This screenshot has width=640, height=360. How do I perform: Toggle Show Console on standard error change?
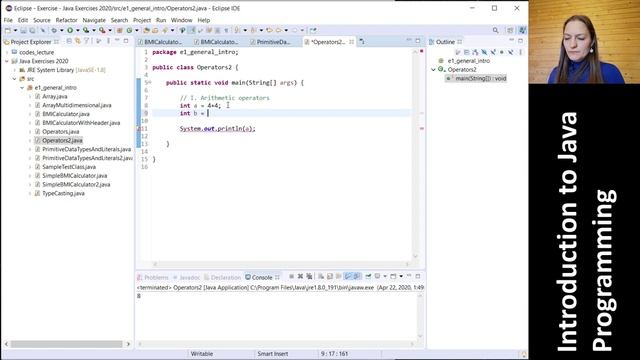point(357,276)
